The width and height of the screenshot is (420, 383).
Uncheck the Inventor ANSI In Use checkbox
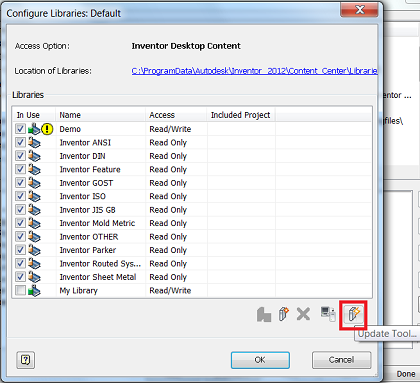pos(20,143)
